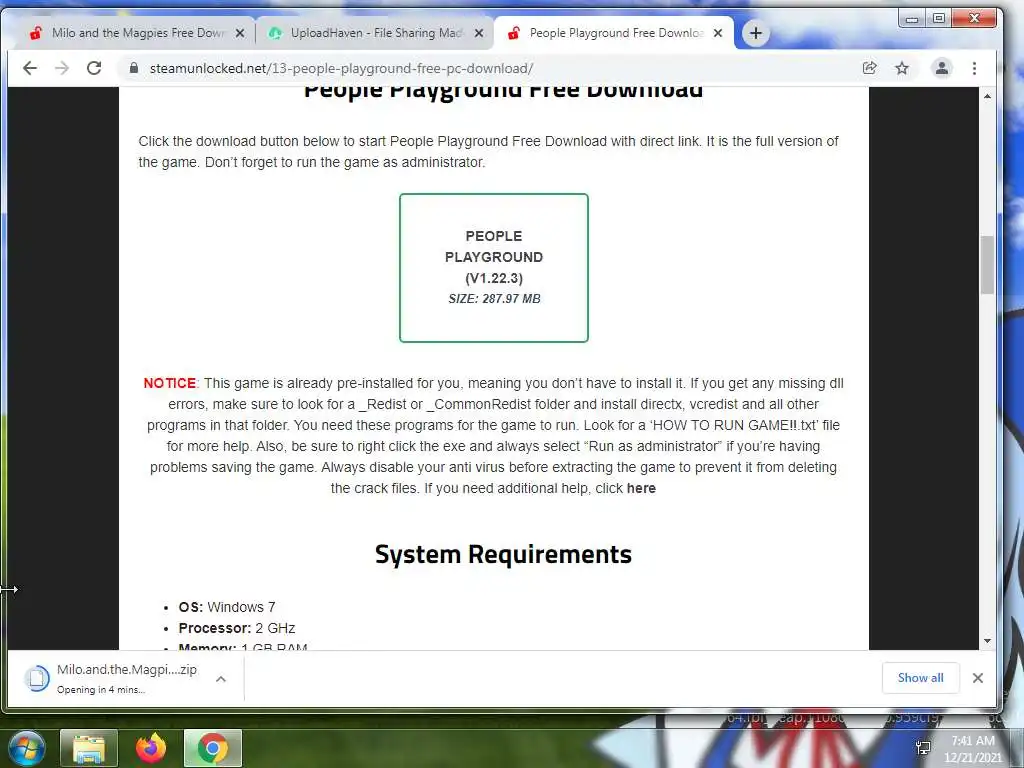Close the People Playground tab
Image resolution: width=1024 pixels, height=768 pixels.
tap(718, 33)
